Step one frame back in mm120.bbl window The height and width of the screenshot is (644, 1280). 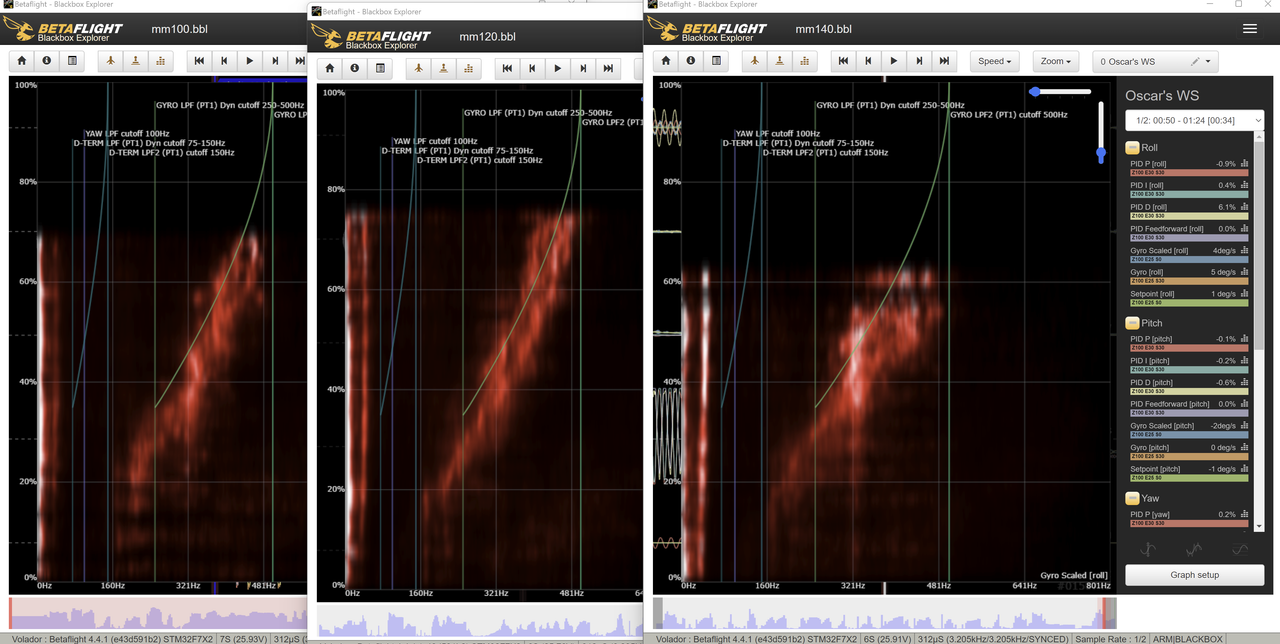tap(533, 69)
